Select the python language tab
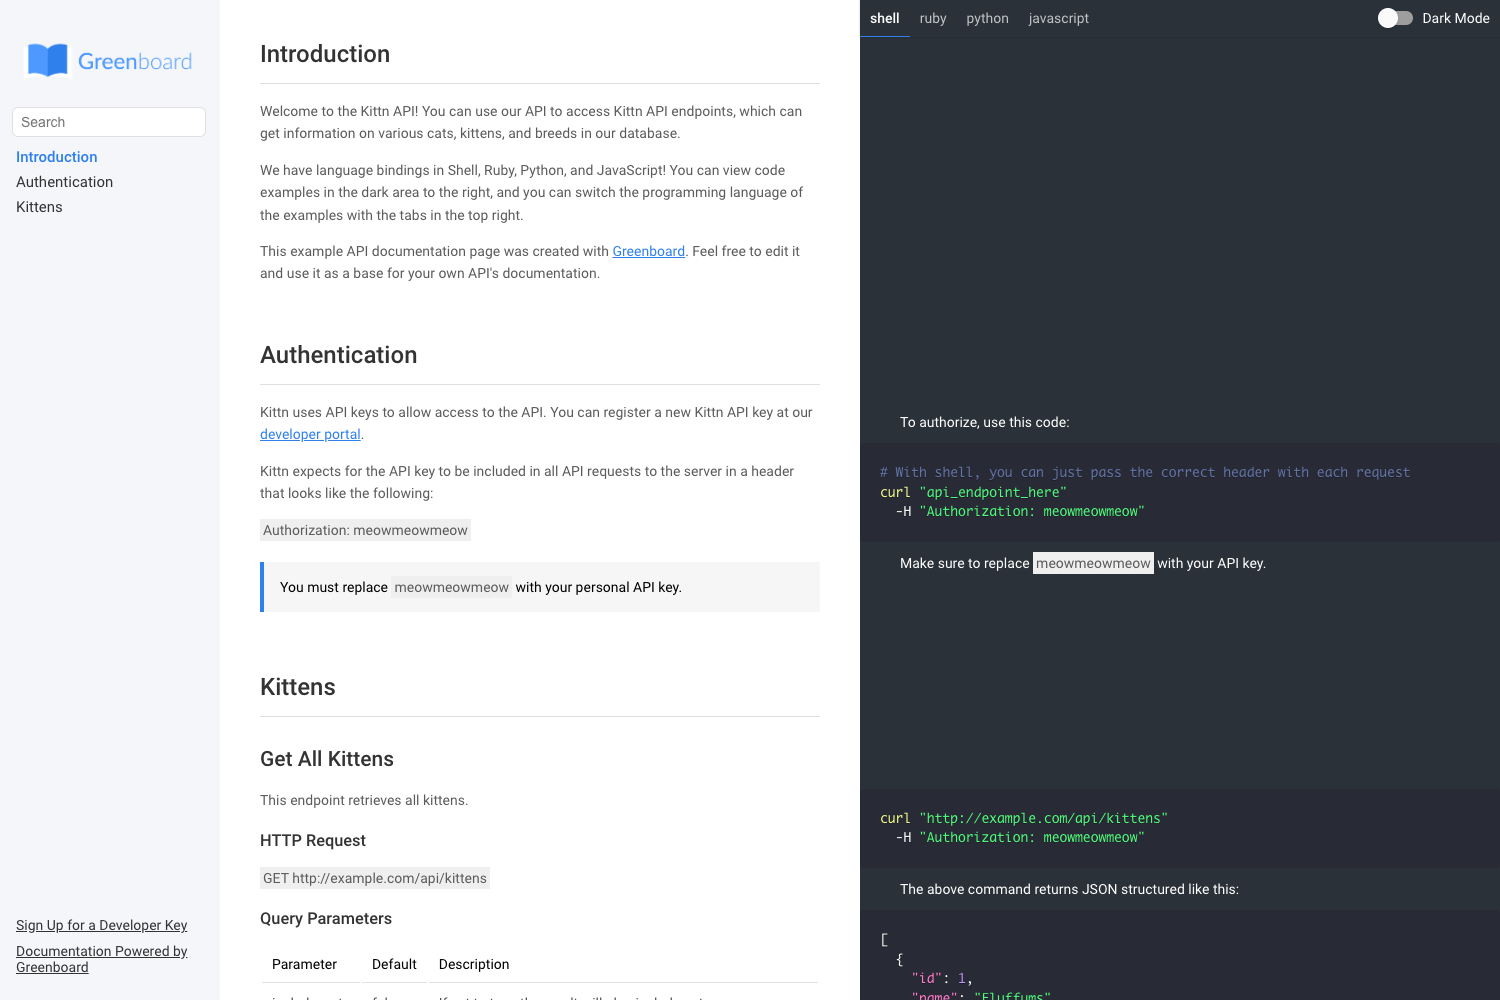 (x=987, y=18)
